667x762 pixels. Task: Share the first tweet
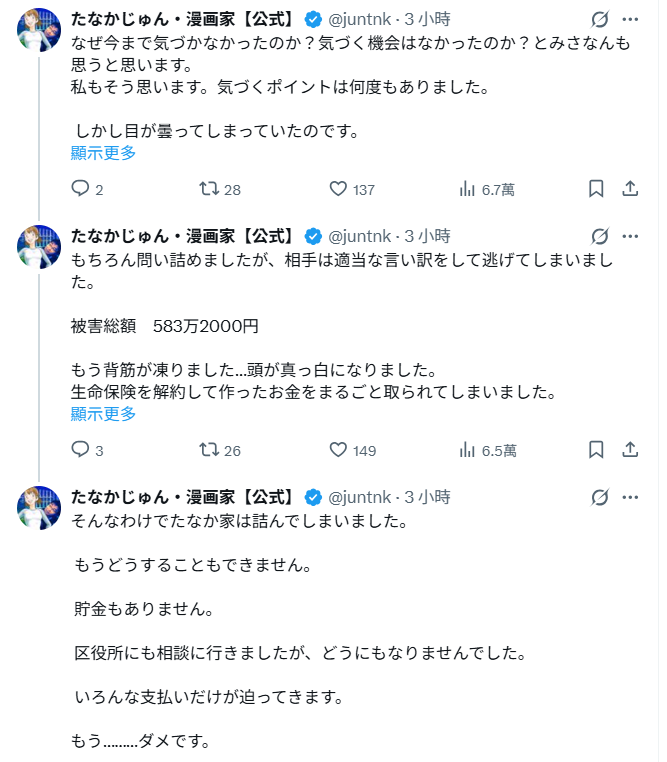[x=630, y=189]
